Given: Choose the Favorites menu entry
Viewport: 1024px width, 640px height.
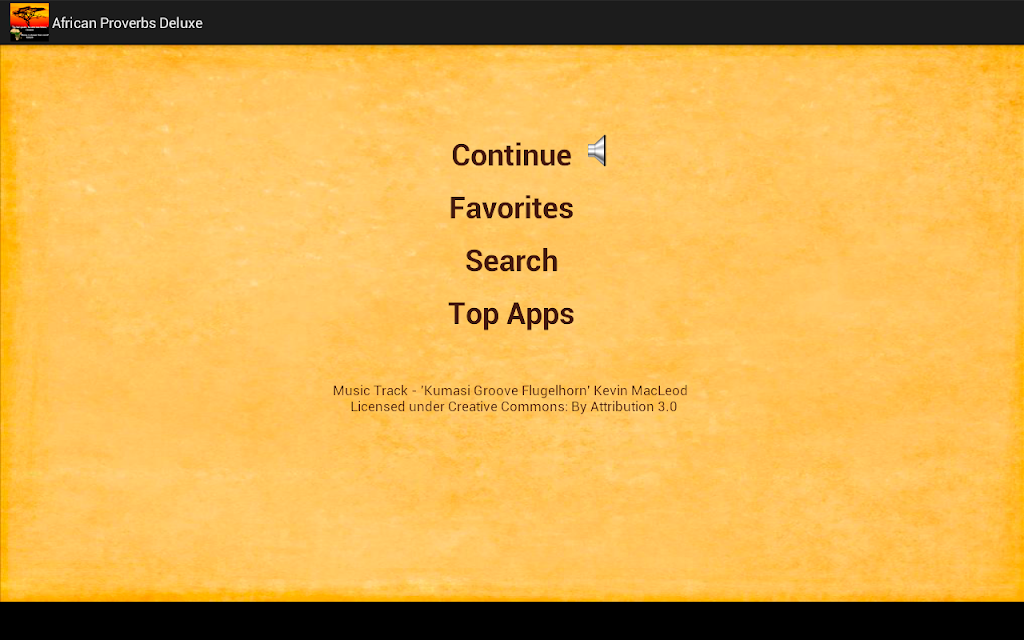Looking at the screenshot, I should (x=511, y=208).
